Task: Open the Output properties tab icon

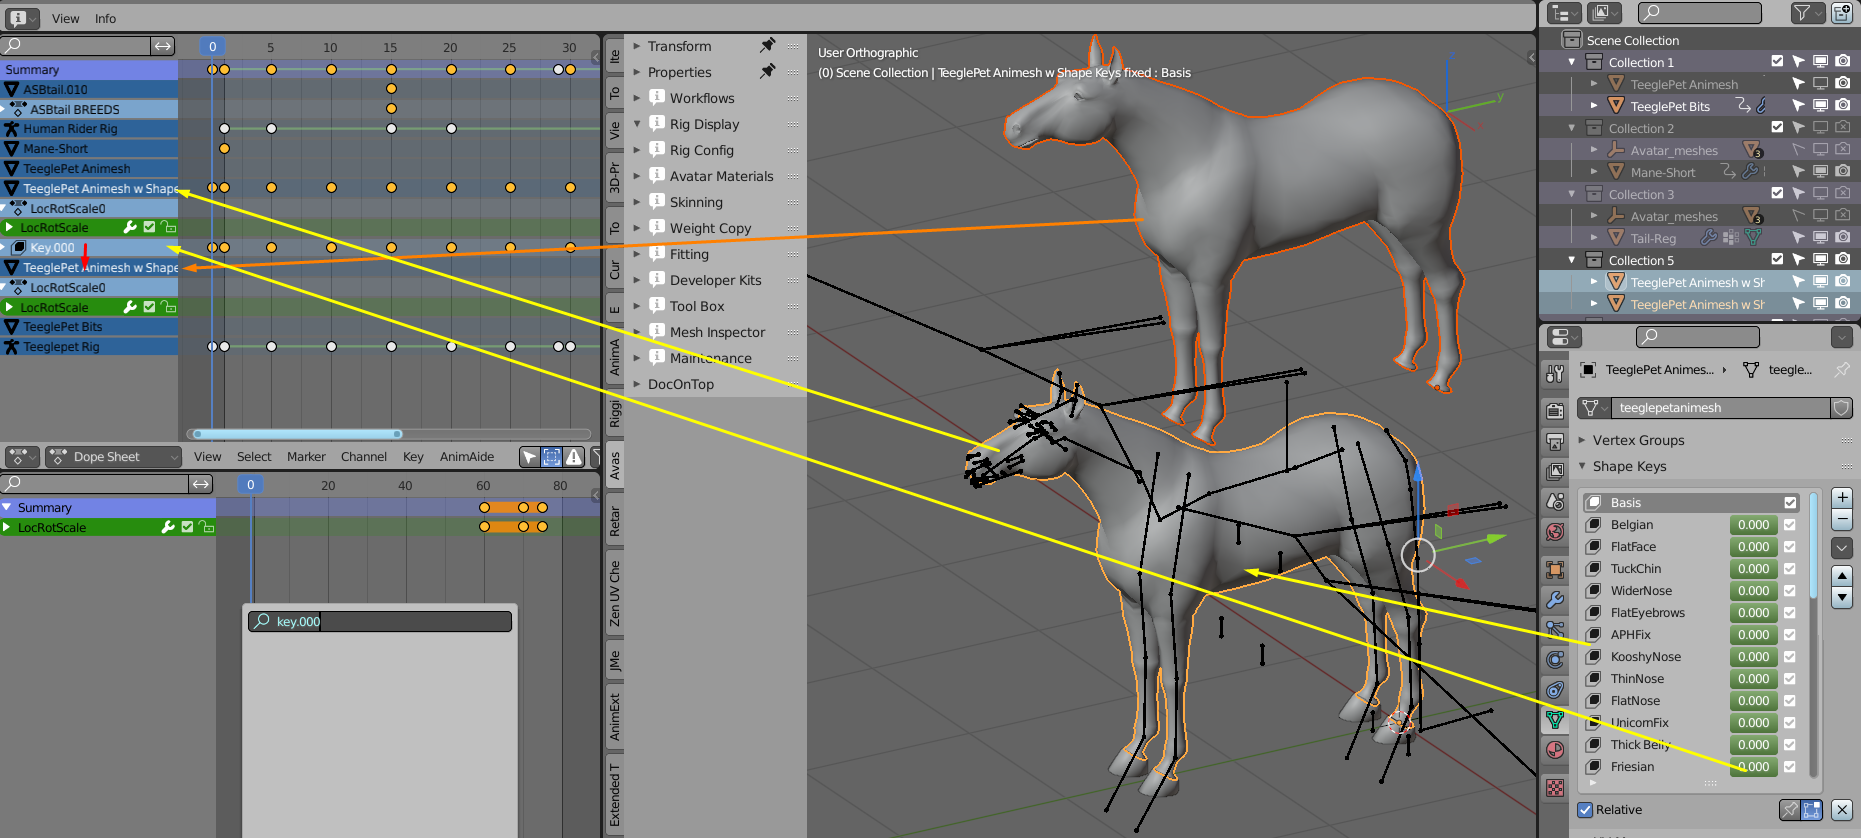Action: [1555, 441]
